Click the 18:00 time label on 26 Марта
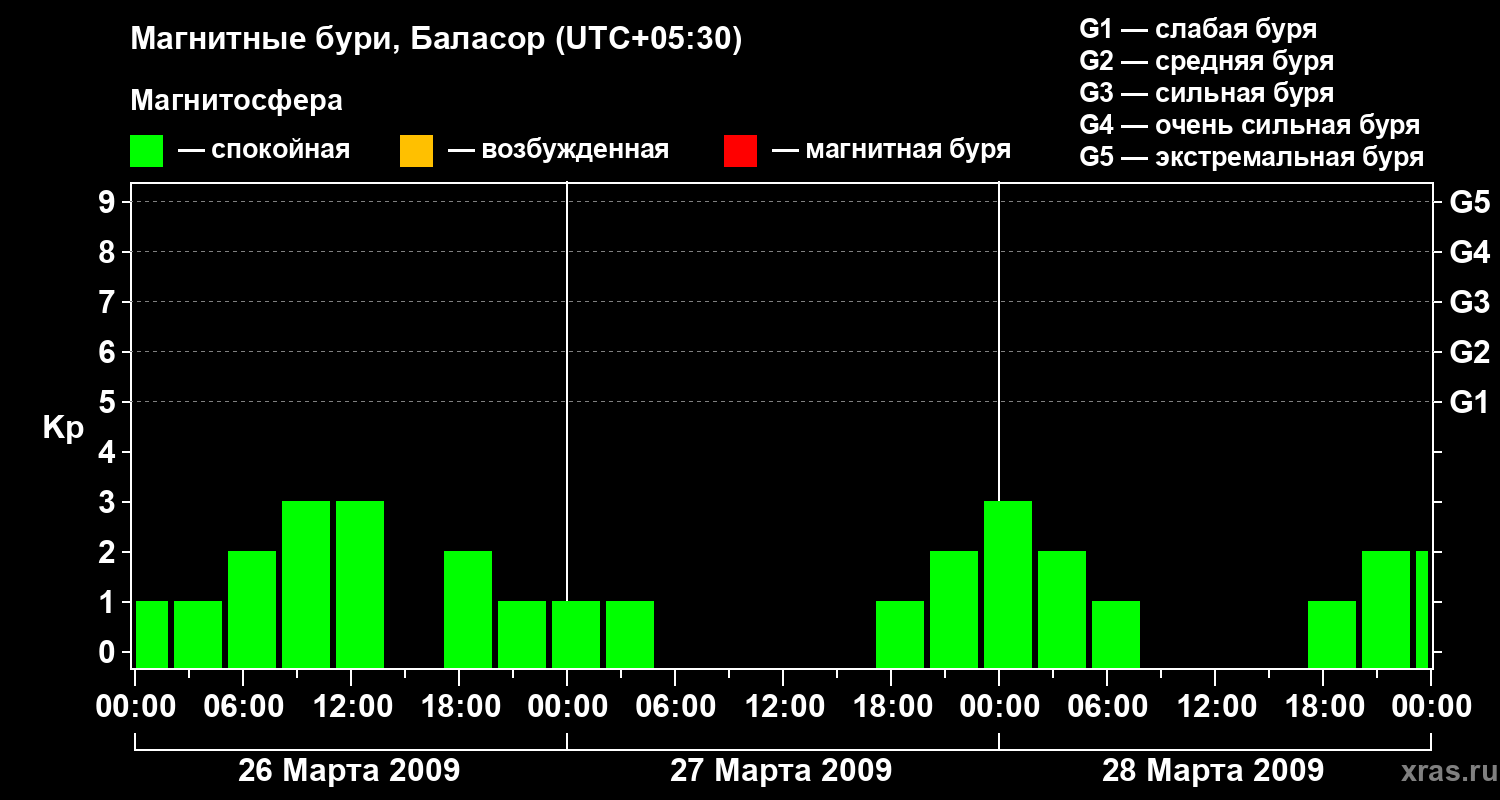Viewport: 1500px width, 800px height. click(459, 707)
